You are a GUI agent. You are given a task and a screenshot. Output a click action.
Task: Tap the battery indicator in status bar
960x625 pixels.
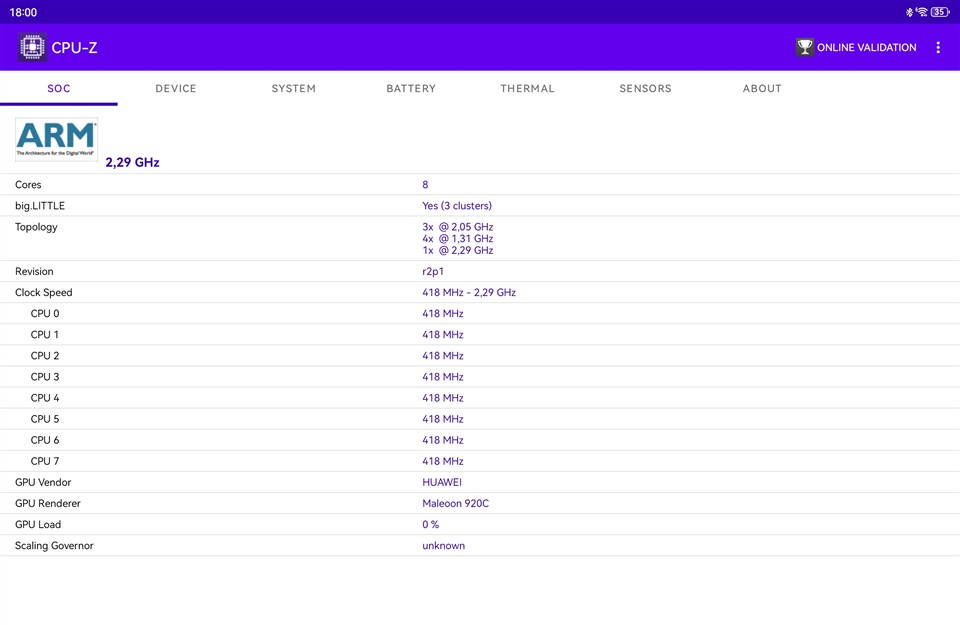point(939,12)
